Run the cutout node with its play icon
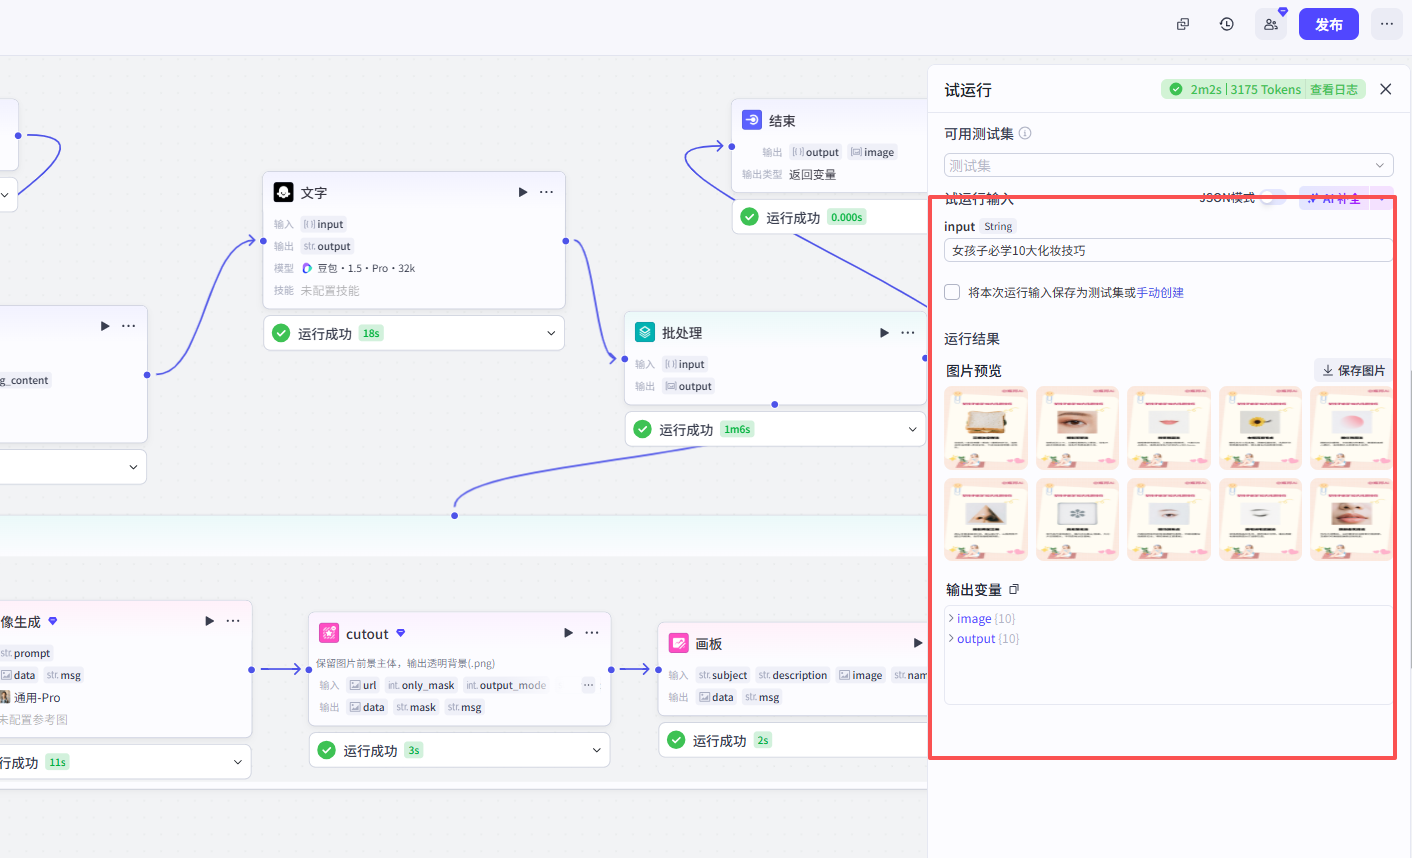Screen dimensions: 1412x858 [568, 633]
